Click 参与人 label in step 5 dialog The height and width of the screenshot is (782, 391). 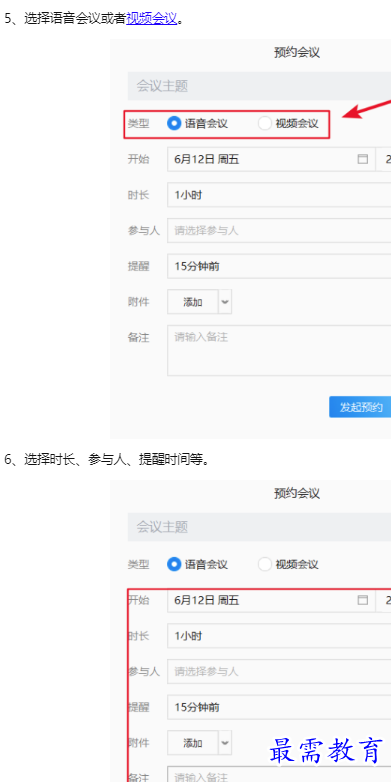[x=144, y=231]
